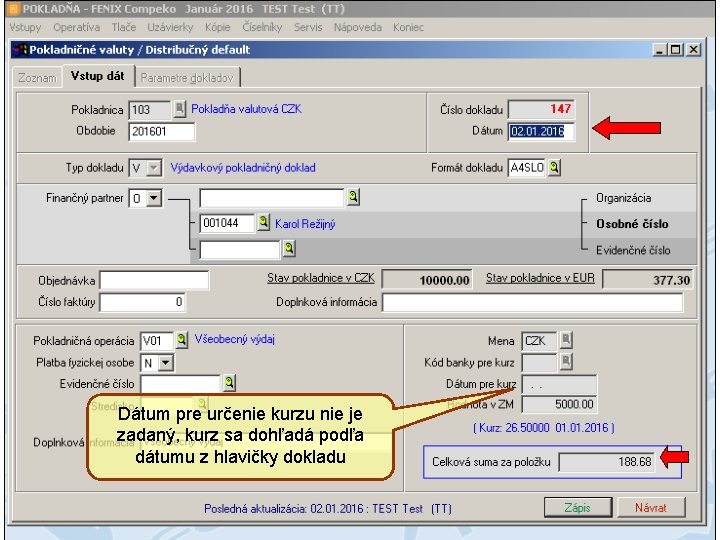Open Evidenčné číslo partner lookup icon
720x540 pixels.
(289, 249)
